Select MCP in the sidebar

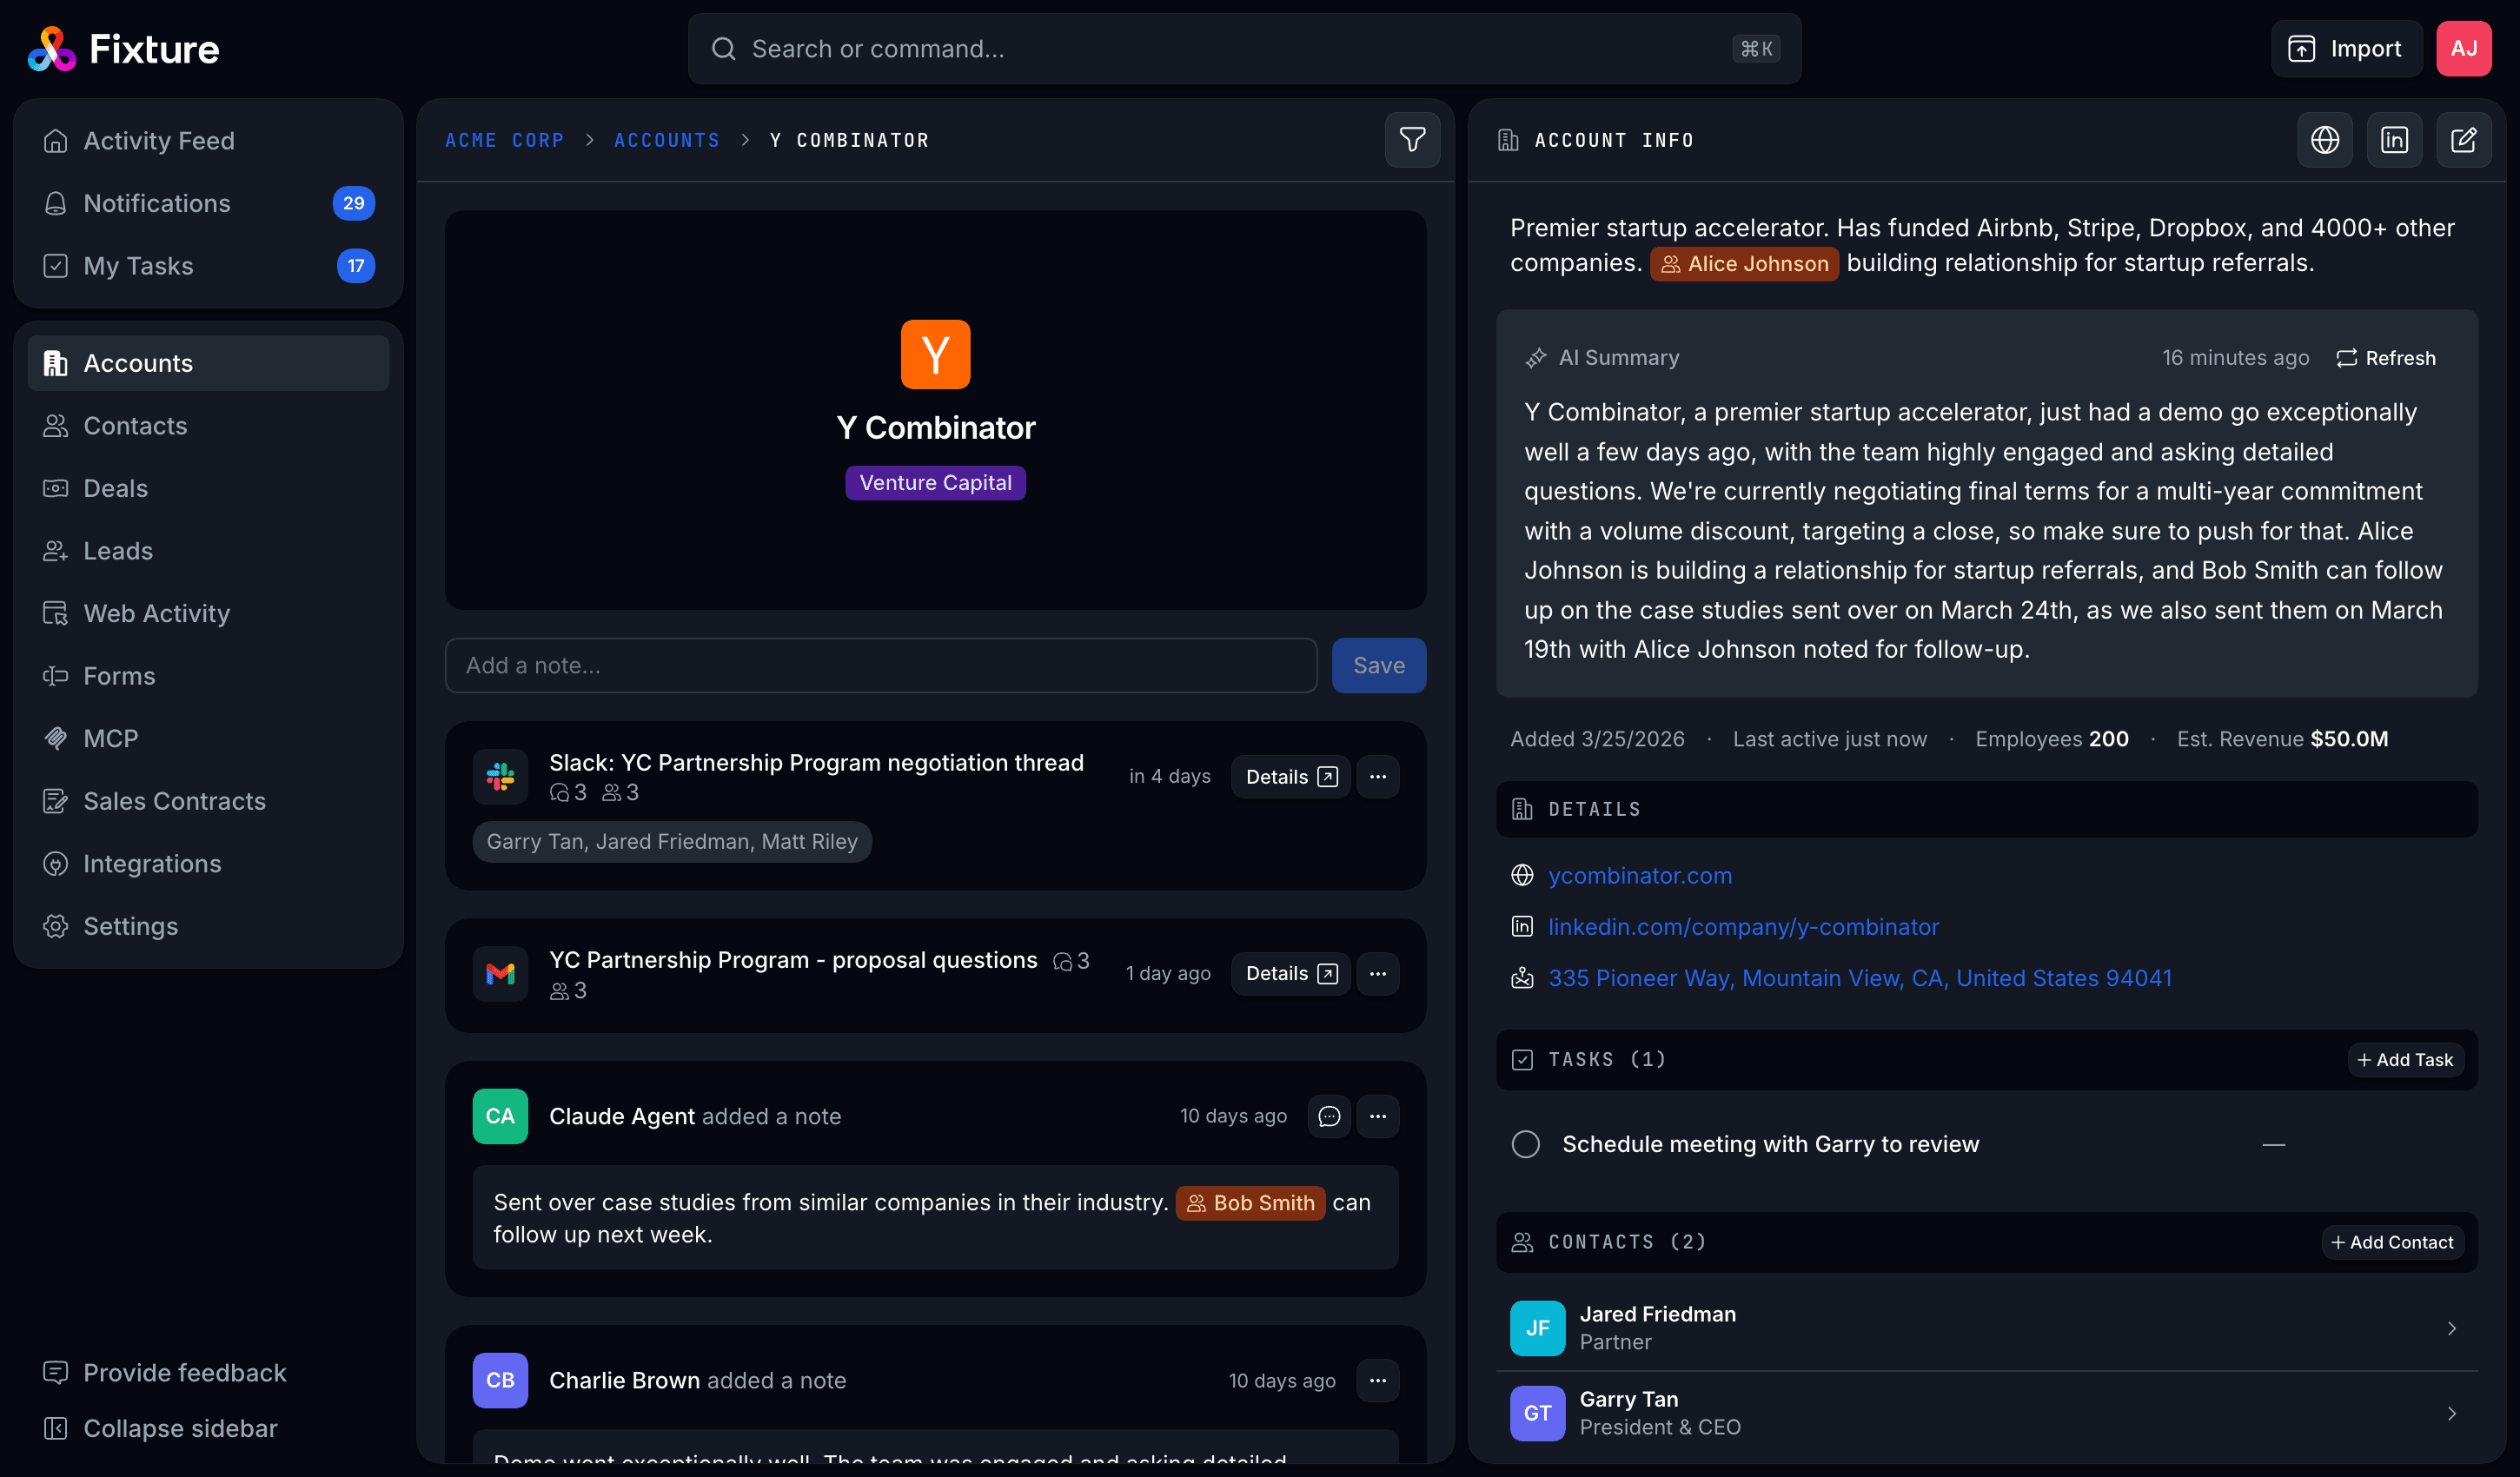[111, 738]
